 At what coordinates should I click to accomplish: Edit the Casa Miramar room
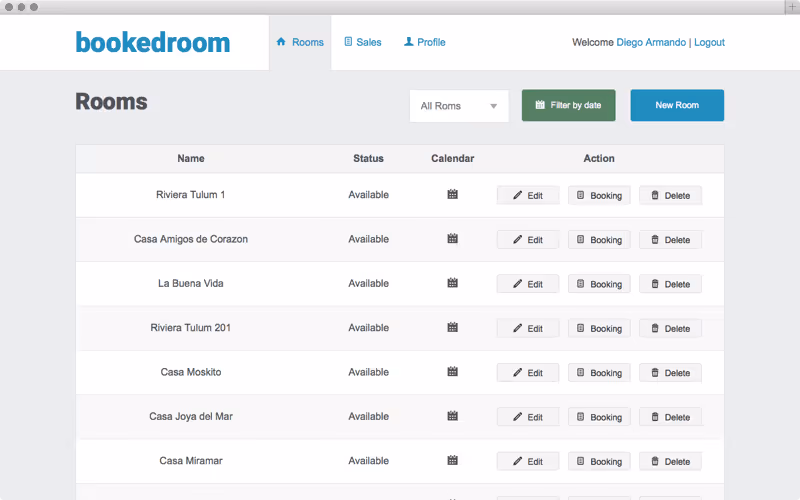coord(528,462)
